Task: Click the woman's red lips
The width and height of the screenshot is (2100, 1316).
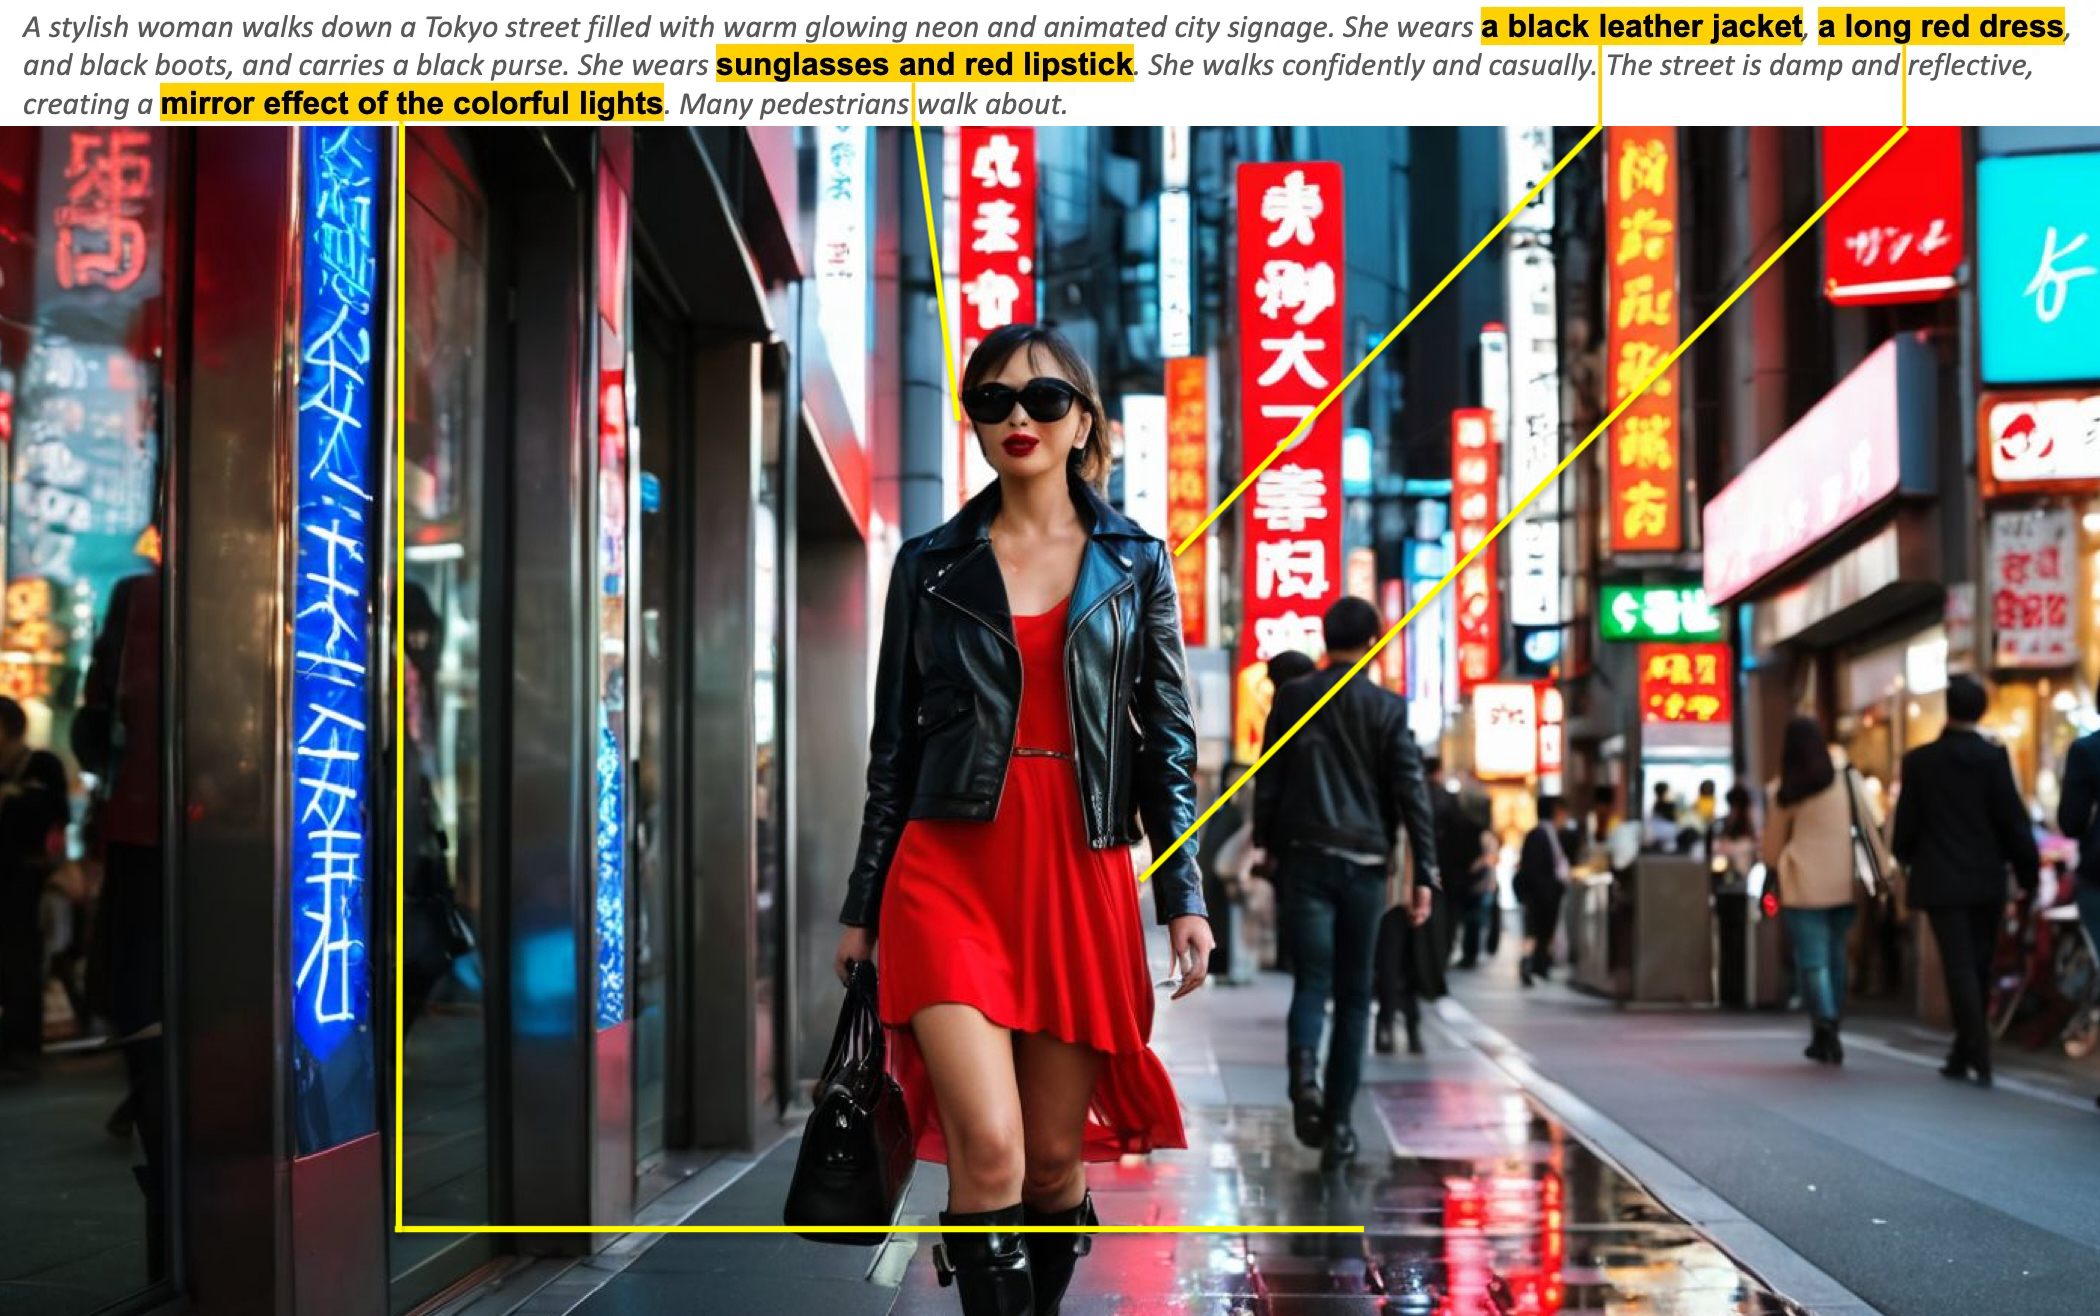Action: [x=1021, y=443]
